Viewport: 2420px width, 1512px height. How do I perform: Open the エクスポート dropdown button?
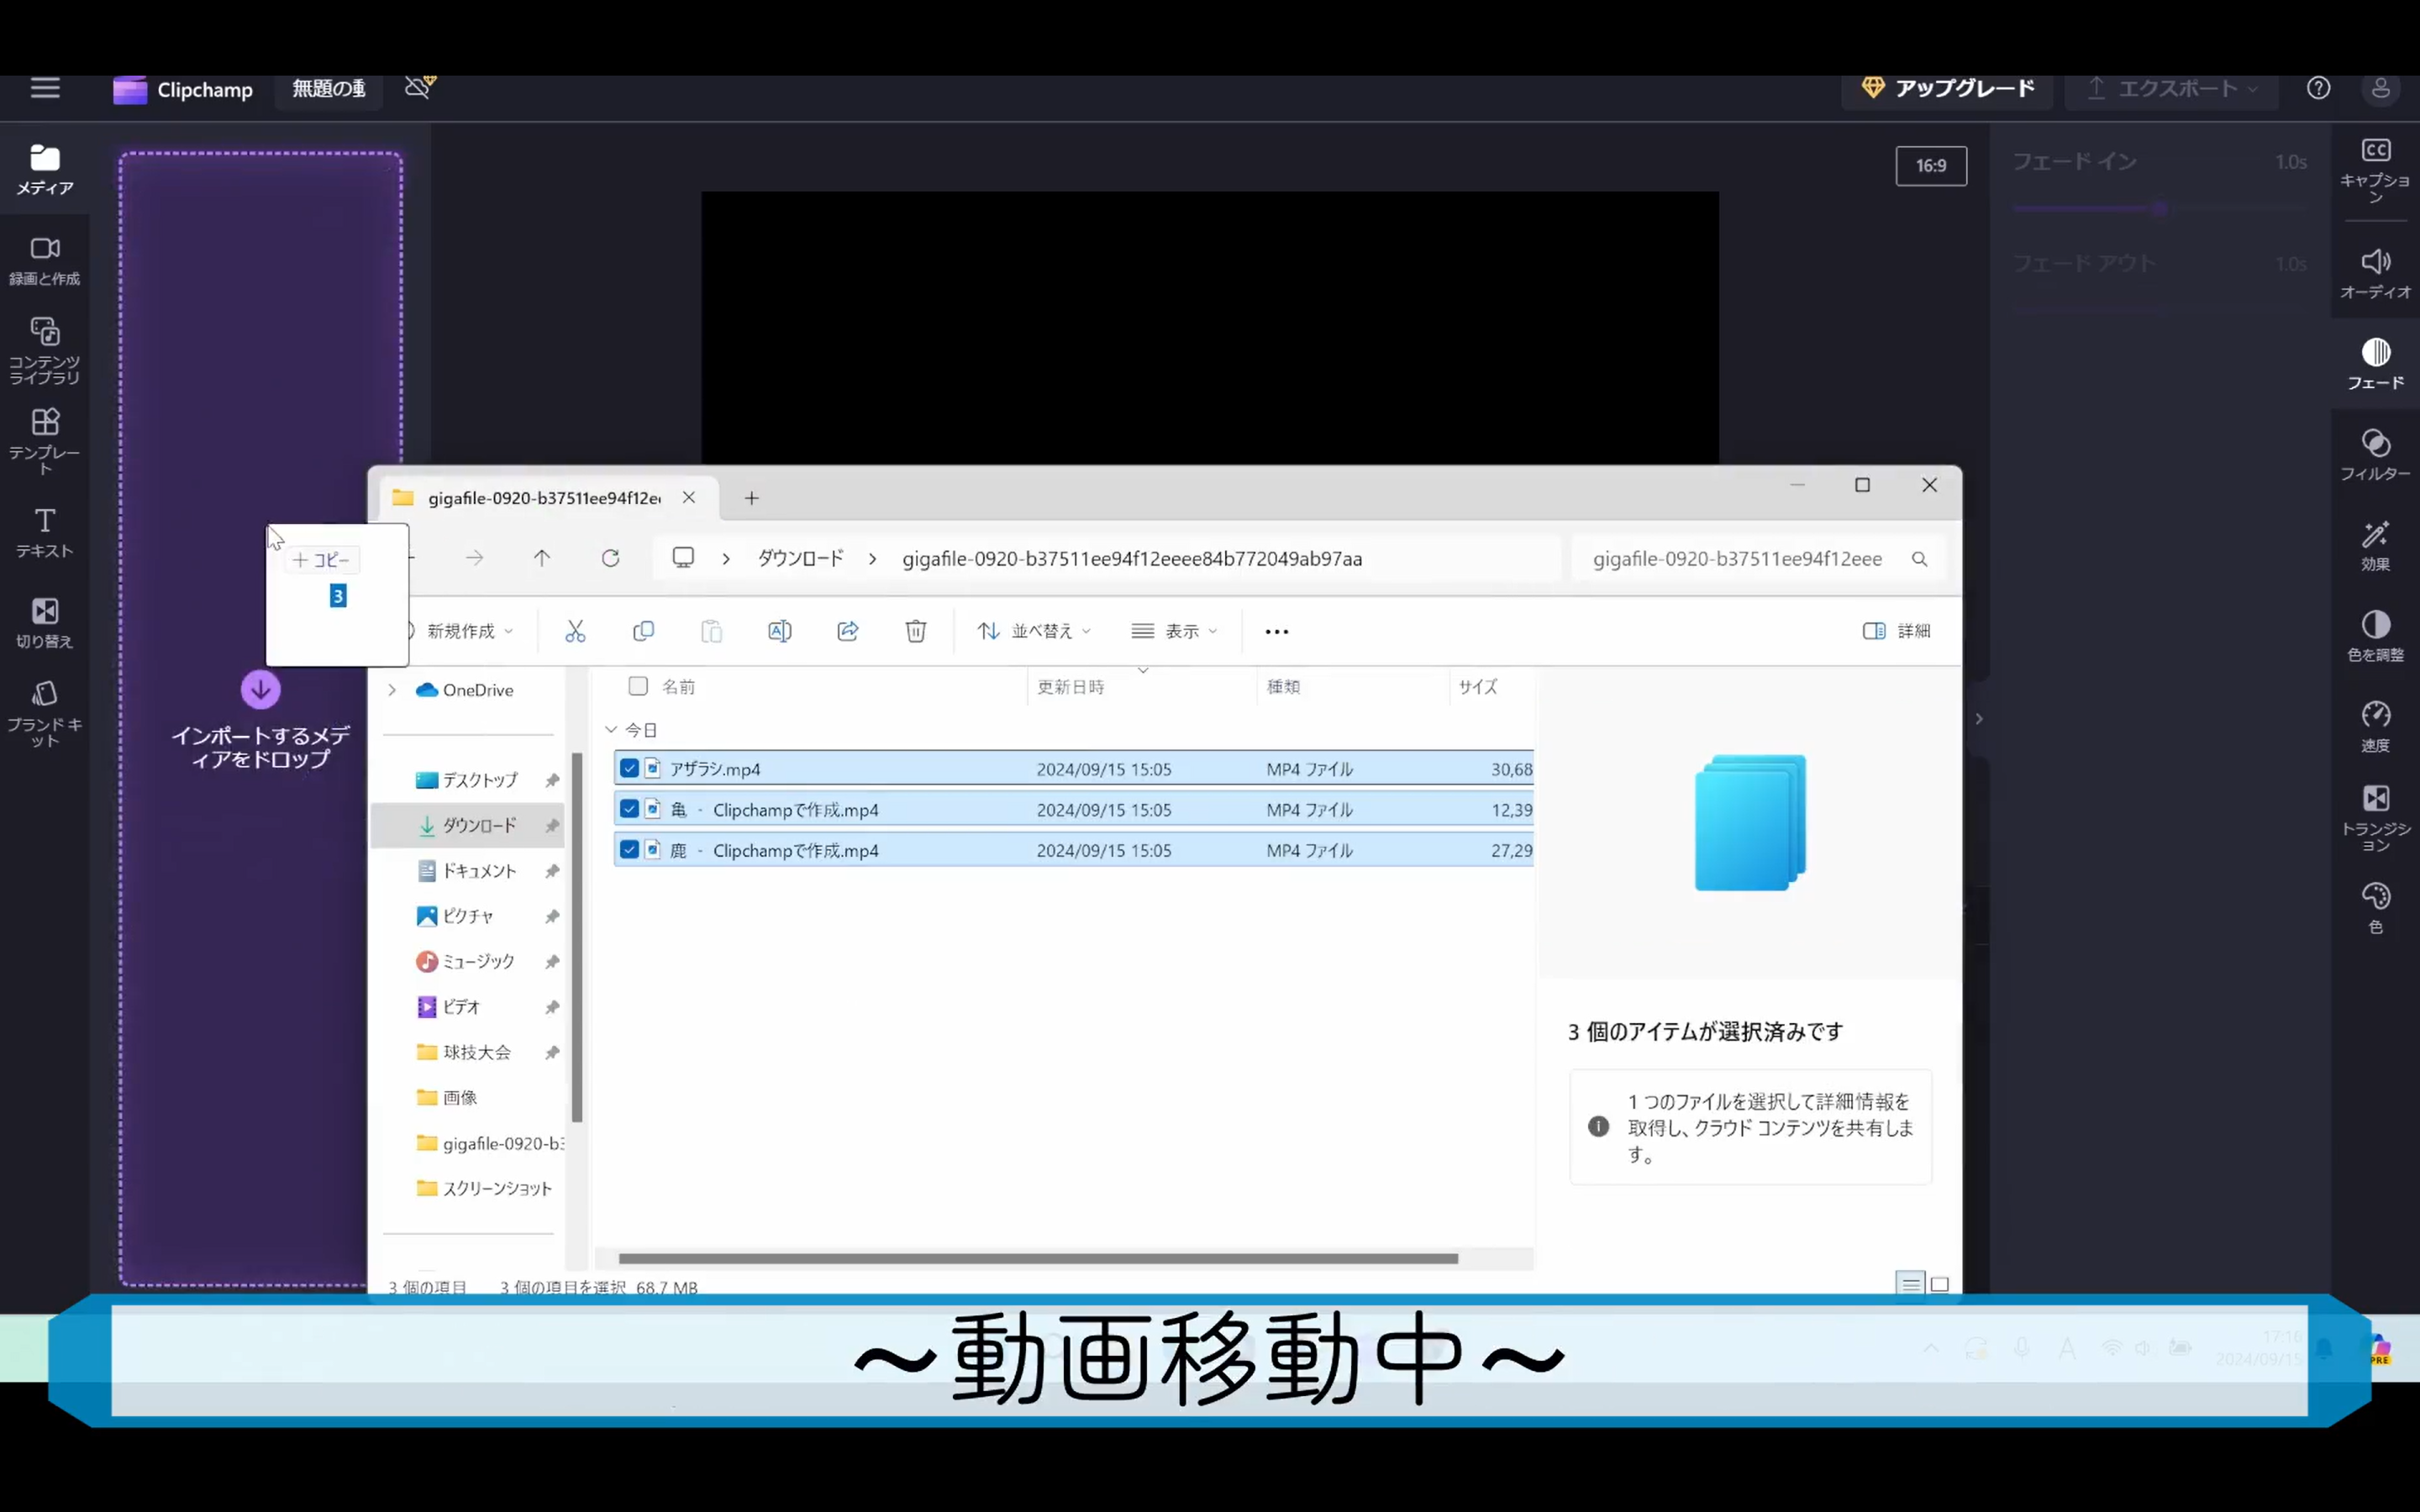click(x=2172, y=88)
